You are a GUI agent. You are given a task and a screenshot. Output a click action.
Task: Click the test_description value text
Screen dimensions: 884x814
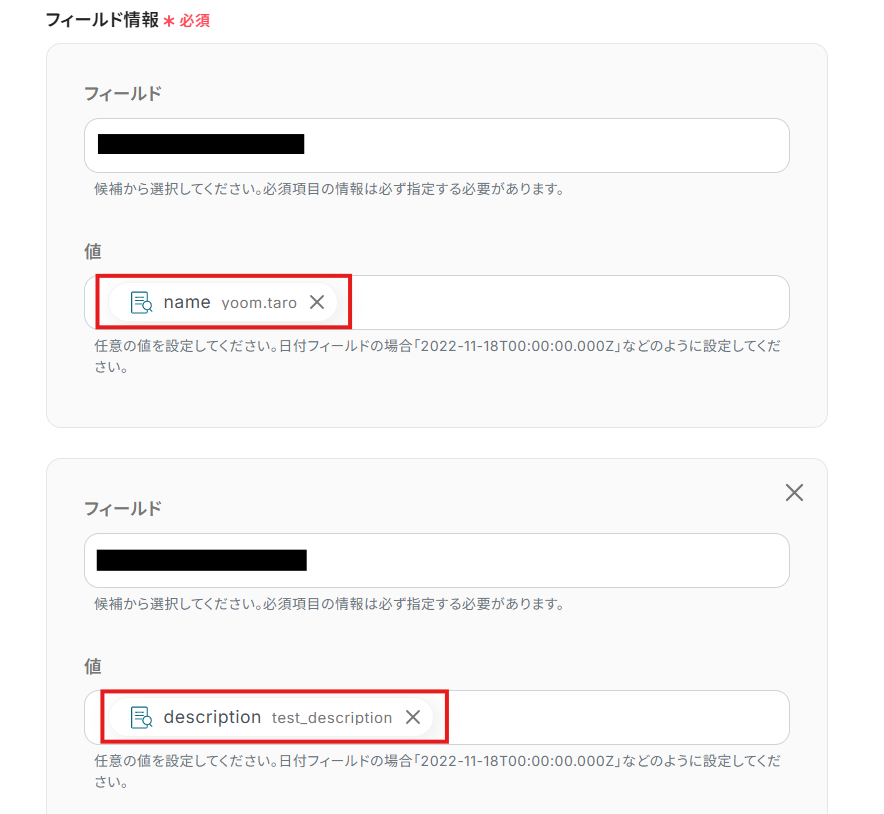(332, 718)
